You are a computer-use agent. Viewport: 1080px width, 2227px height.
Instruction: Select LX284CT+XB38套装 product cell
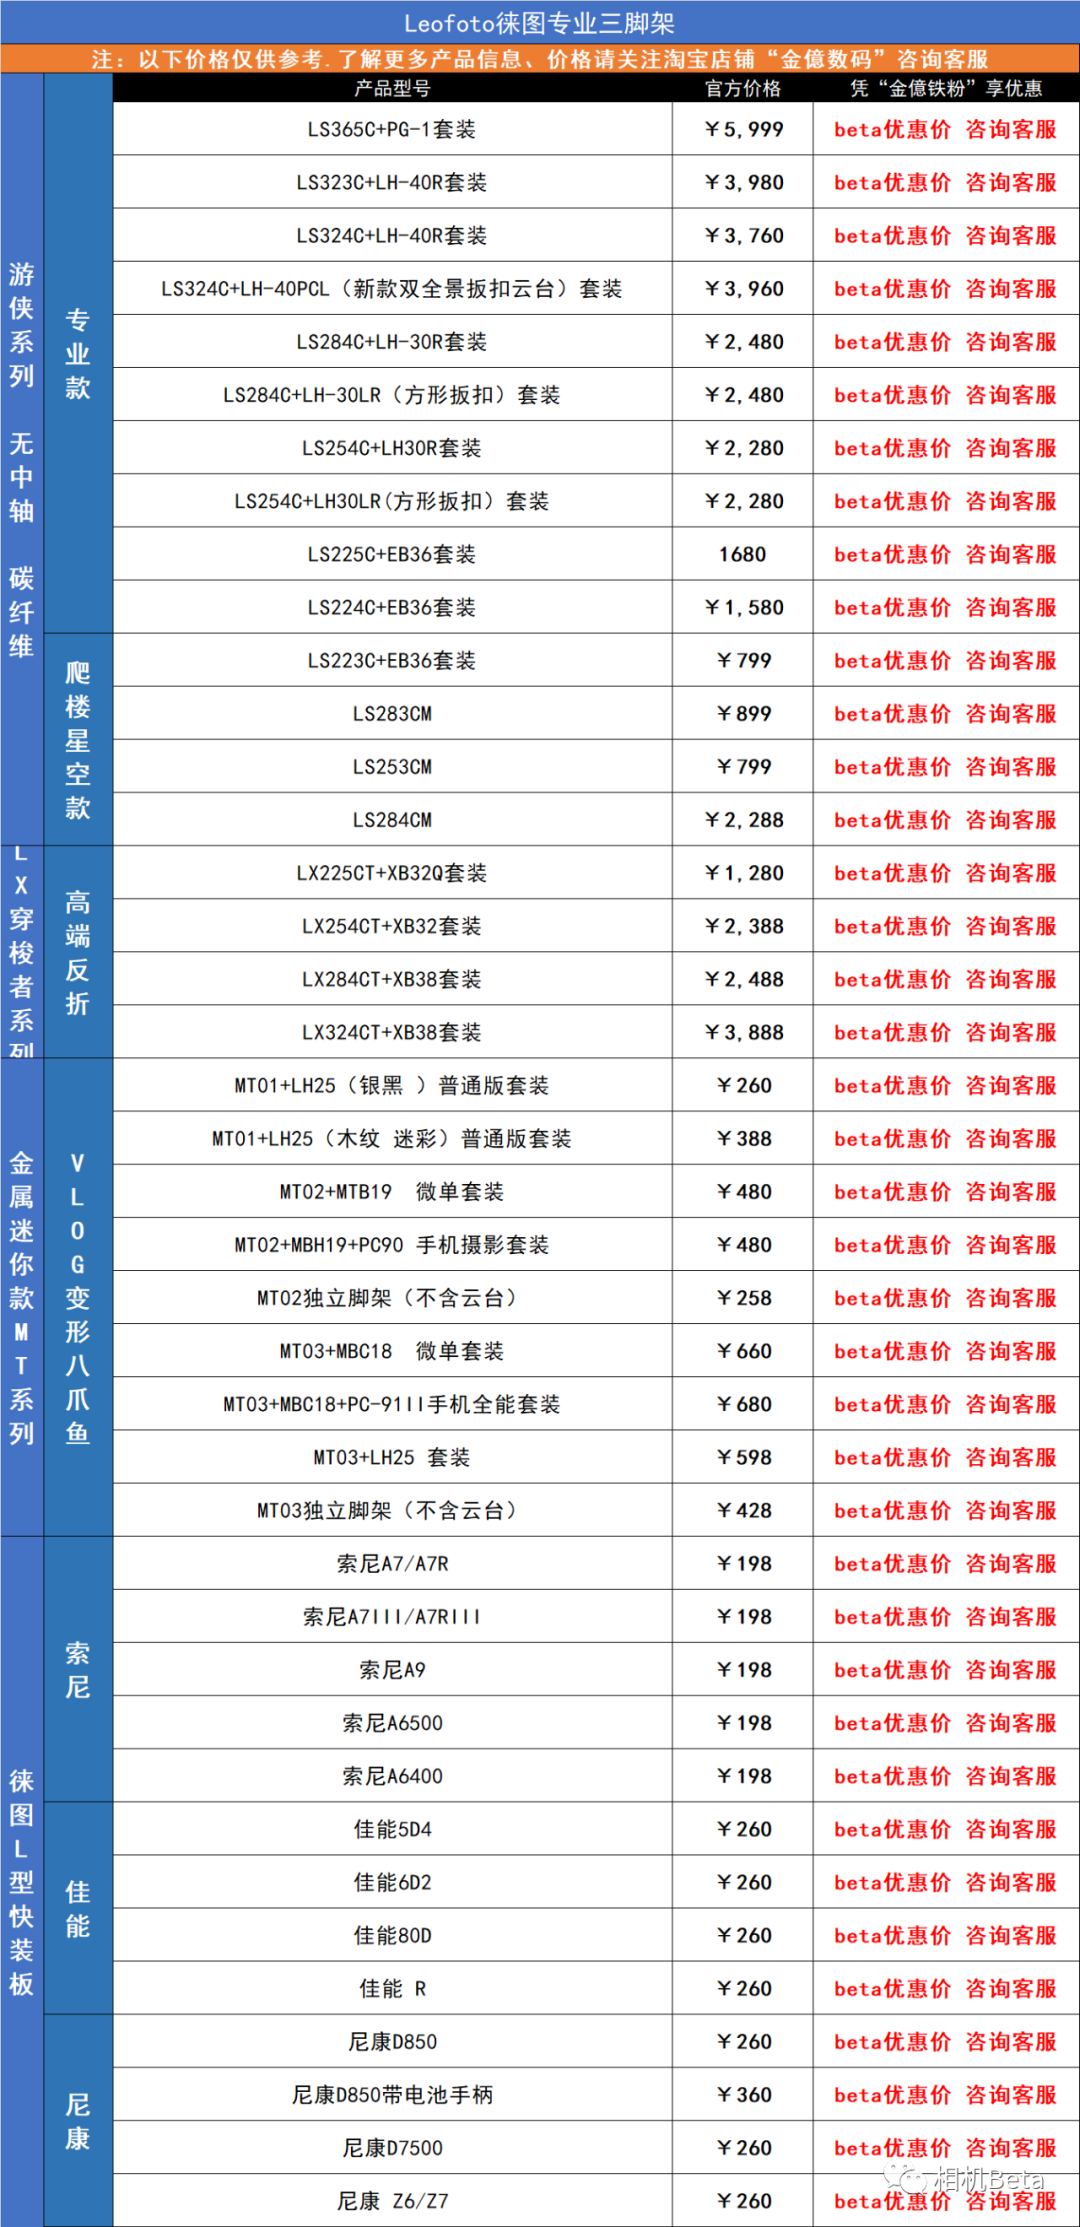point(392,978)
